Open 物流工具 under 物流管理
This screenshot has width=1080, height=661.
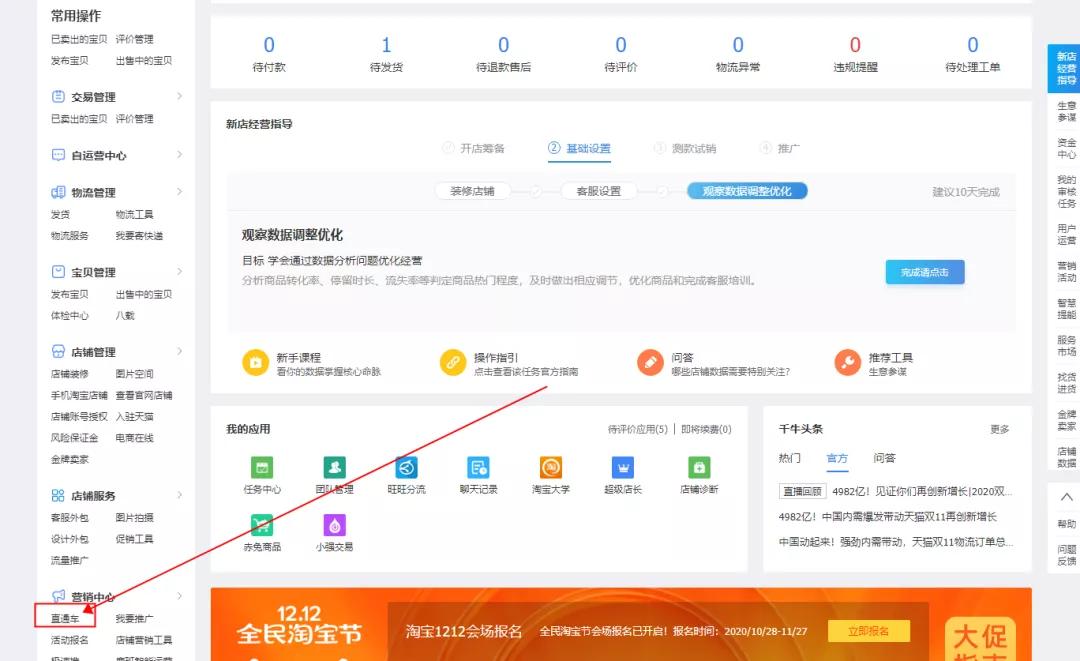coord(134,214)
